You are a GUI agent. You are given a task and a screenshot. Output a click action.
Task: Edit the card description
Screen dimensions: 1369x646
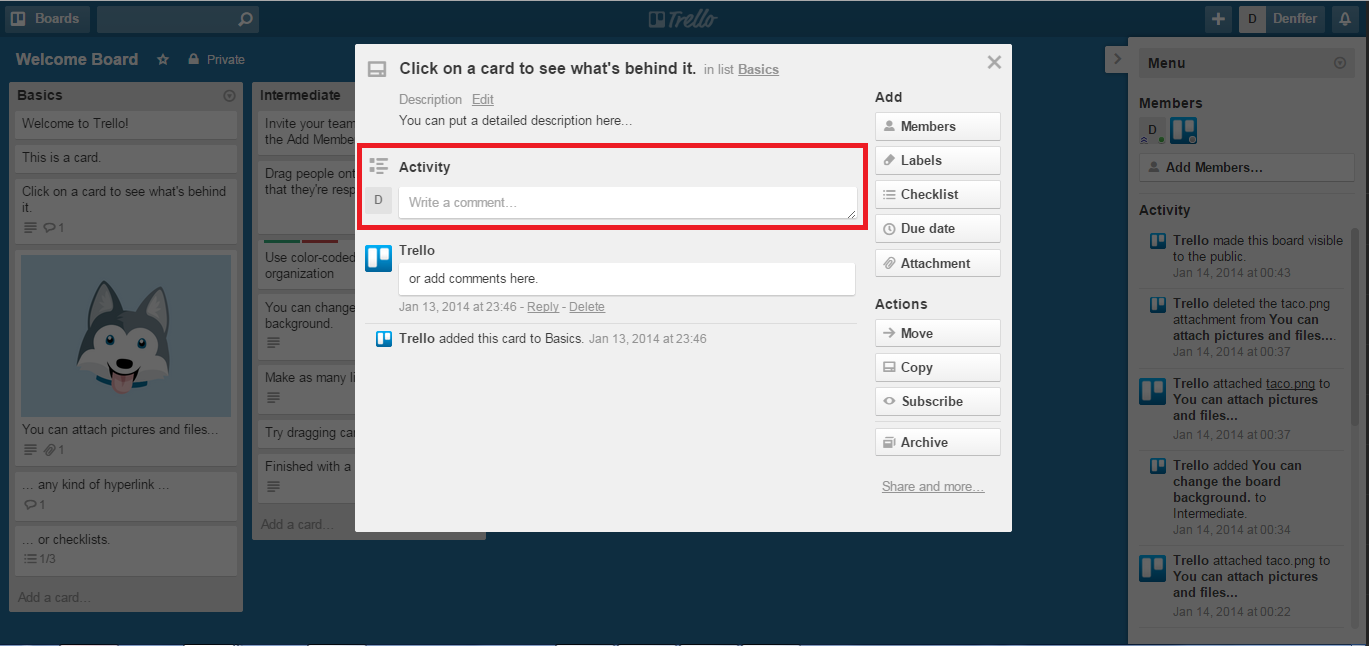483,99
